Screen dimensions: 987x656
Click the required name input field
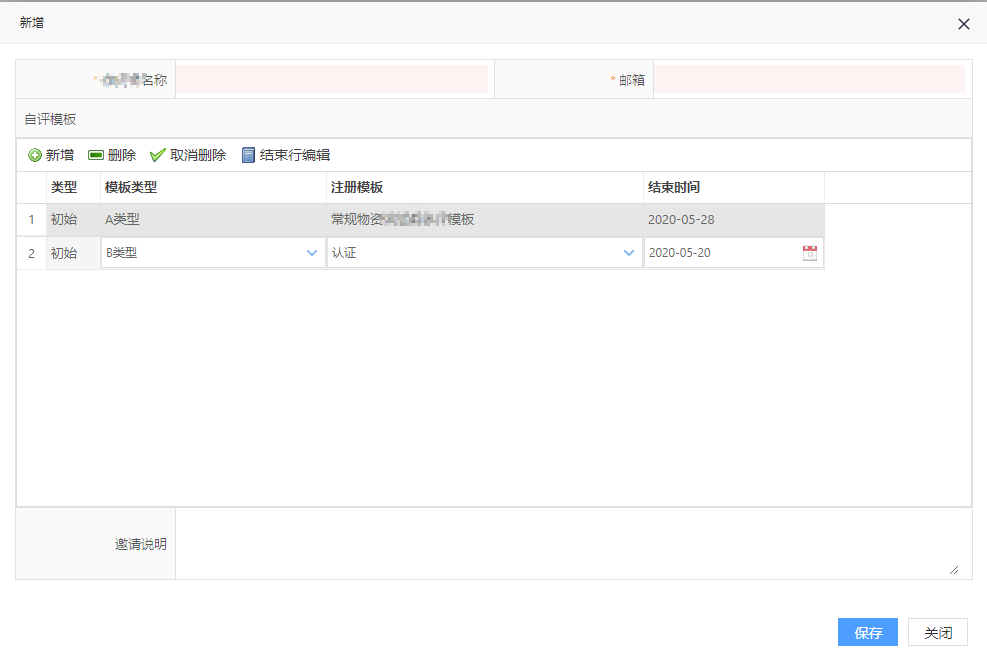coord(334,79)
